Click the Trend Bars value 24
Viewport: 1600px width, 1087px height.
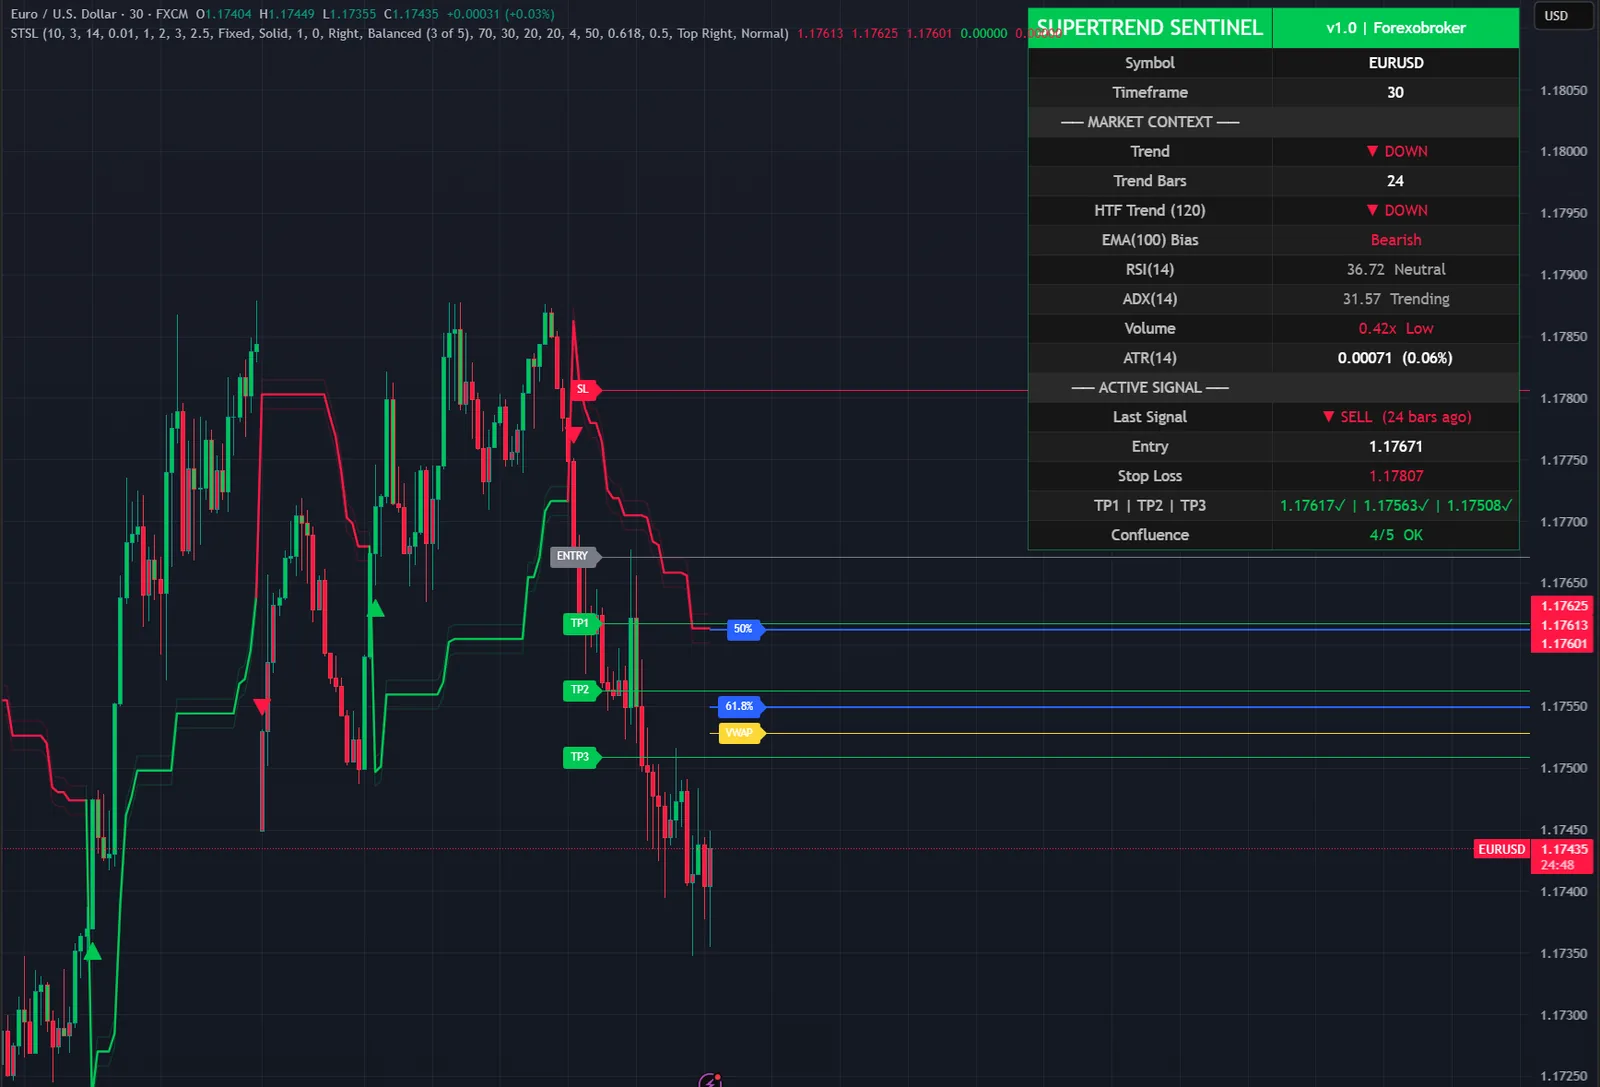coord(1395,182)
